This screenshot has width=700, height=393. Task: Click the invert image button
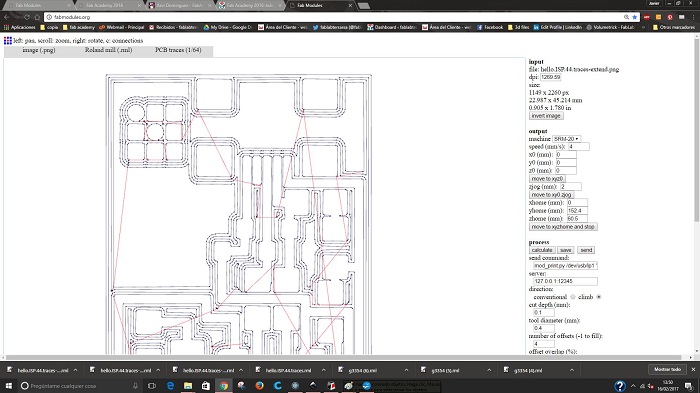pos(546,116)
